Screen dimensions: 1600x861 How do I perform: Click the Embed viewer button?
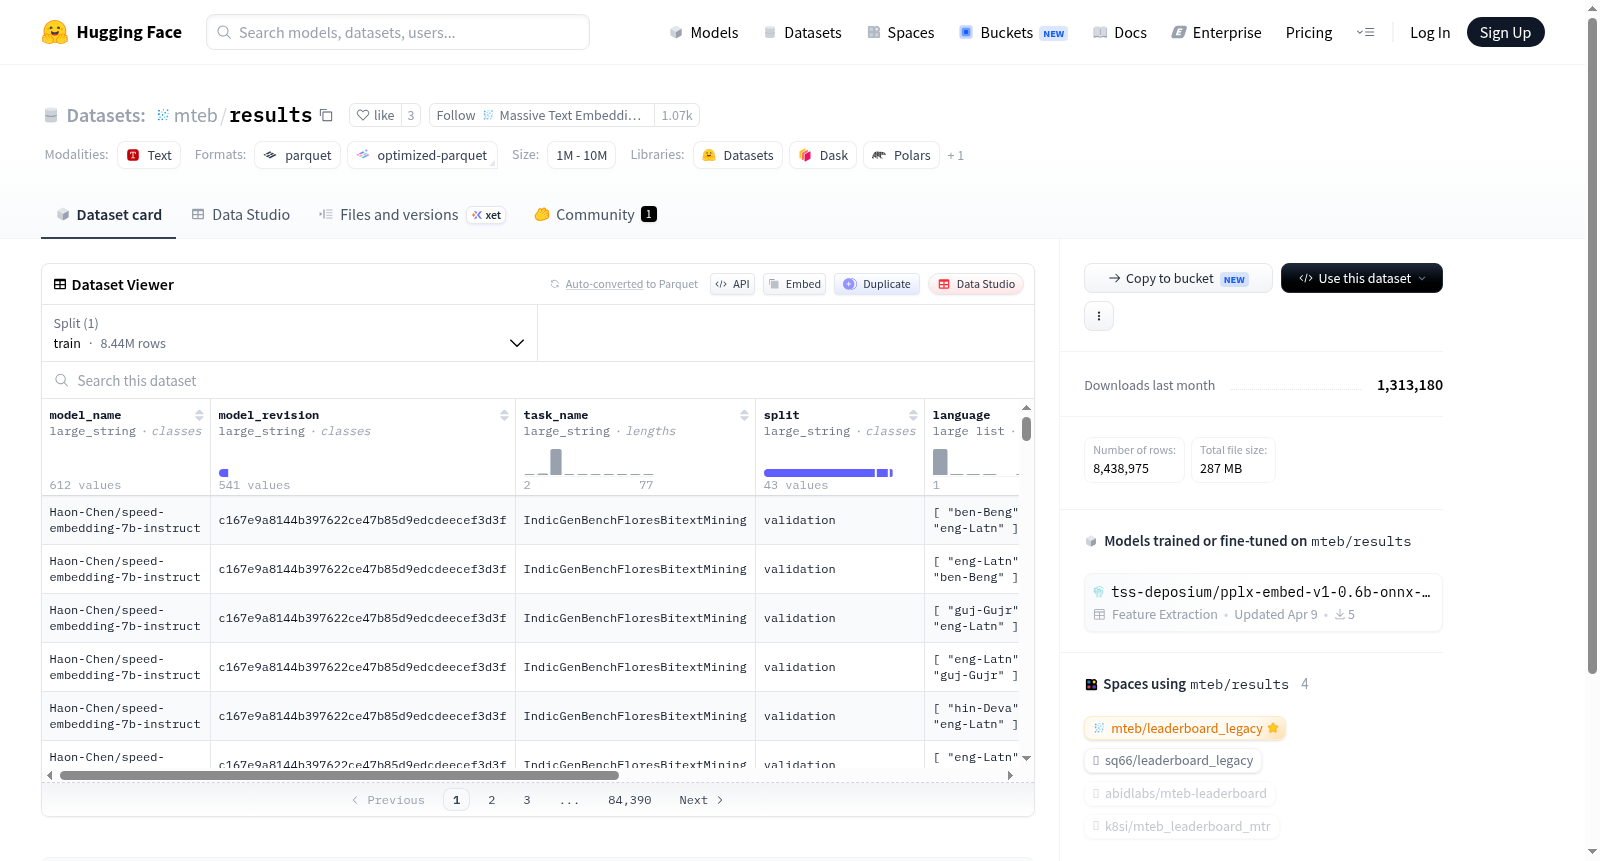pos(794,284)
